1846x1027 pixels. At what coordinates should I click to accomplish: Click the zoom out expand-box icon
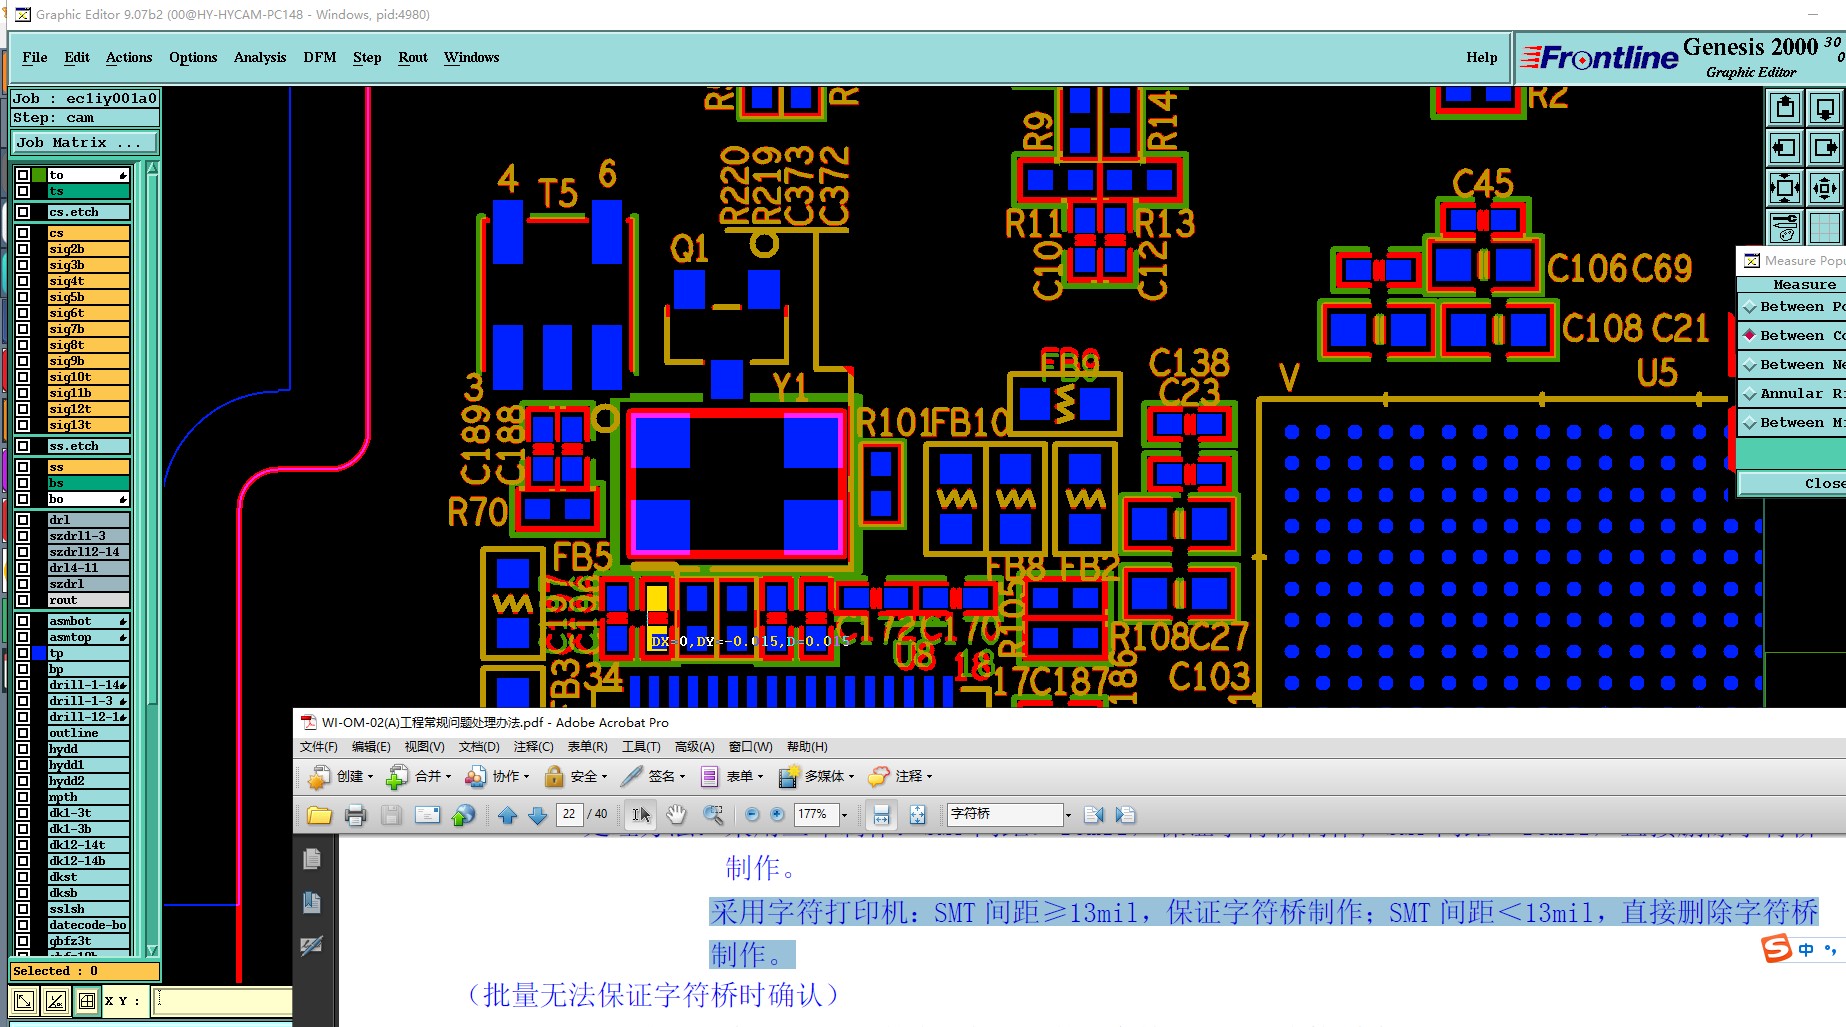pyautogui.click(x=1785, y=187)
